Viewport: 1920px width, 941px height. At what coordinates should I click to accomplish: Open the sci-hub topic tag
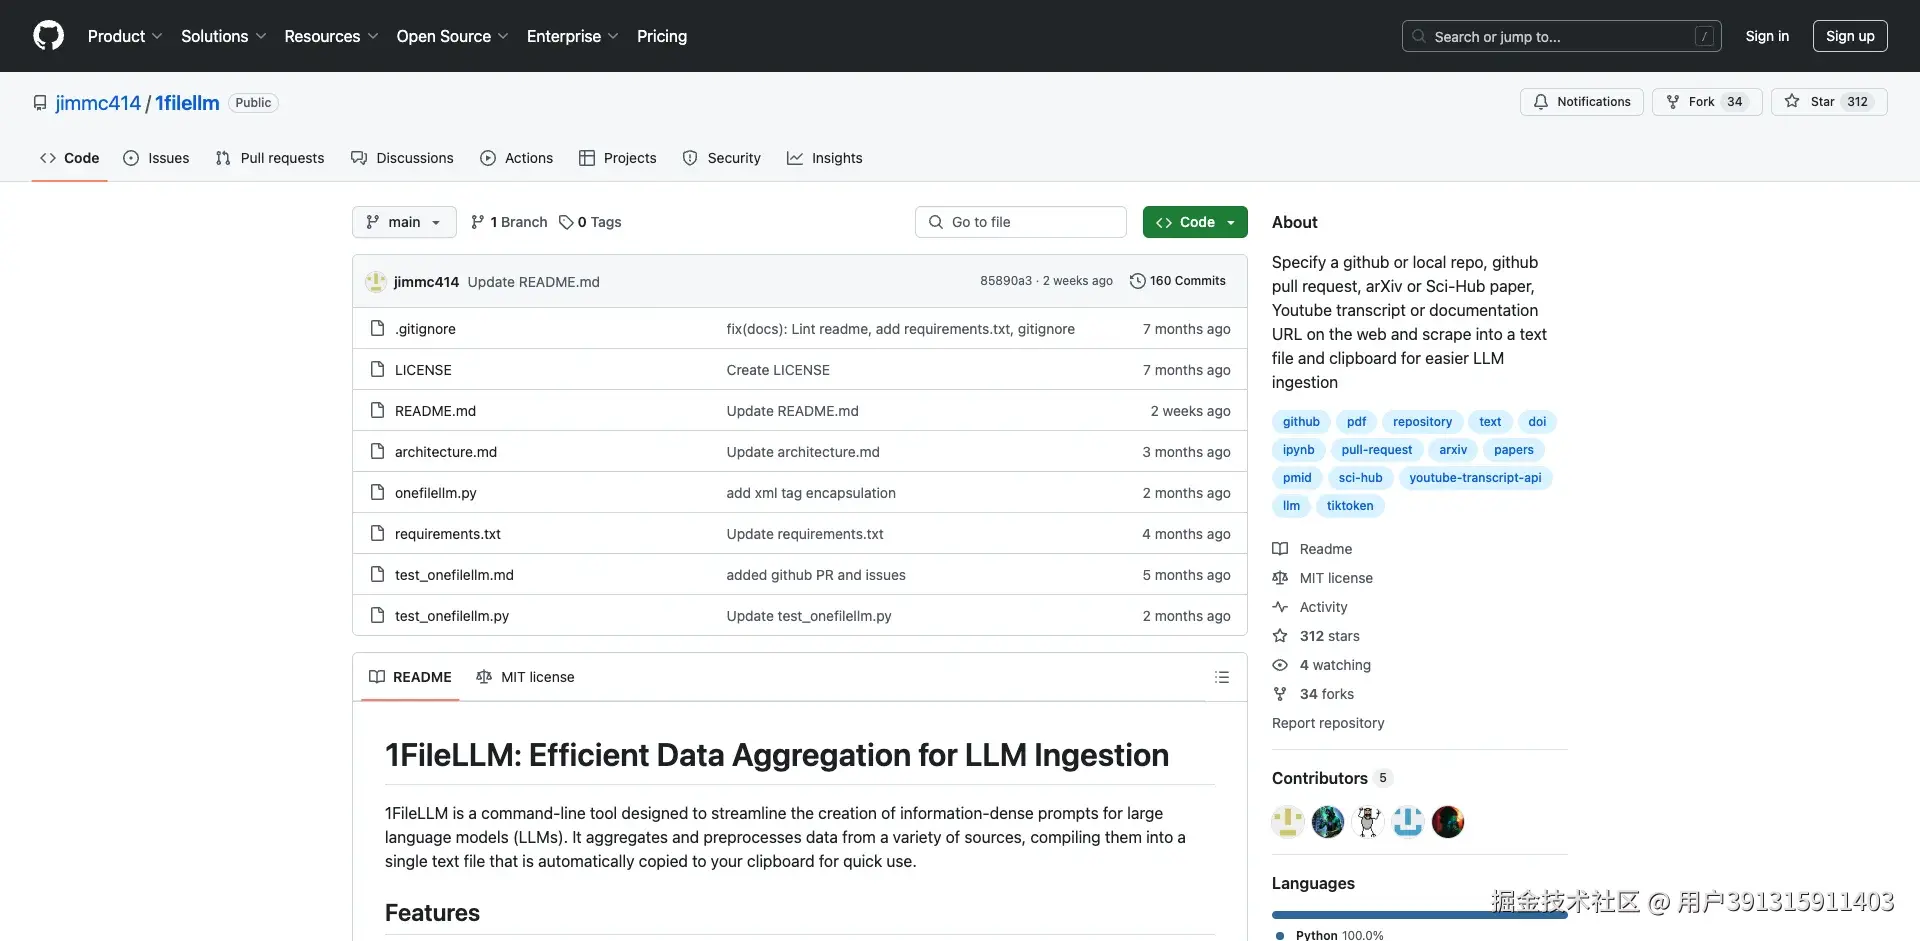click(1360, 478)
